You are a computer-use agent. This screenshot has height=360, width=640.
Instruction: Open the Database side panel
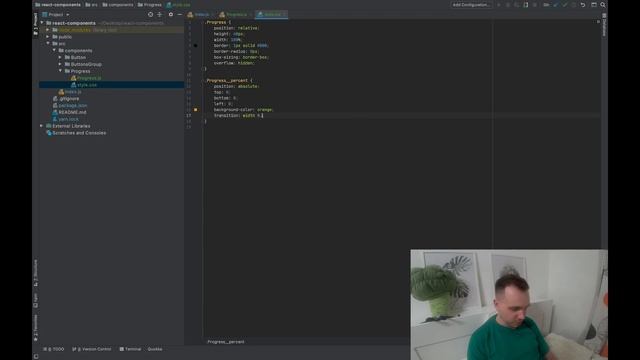(x=604, y=25)
